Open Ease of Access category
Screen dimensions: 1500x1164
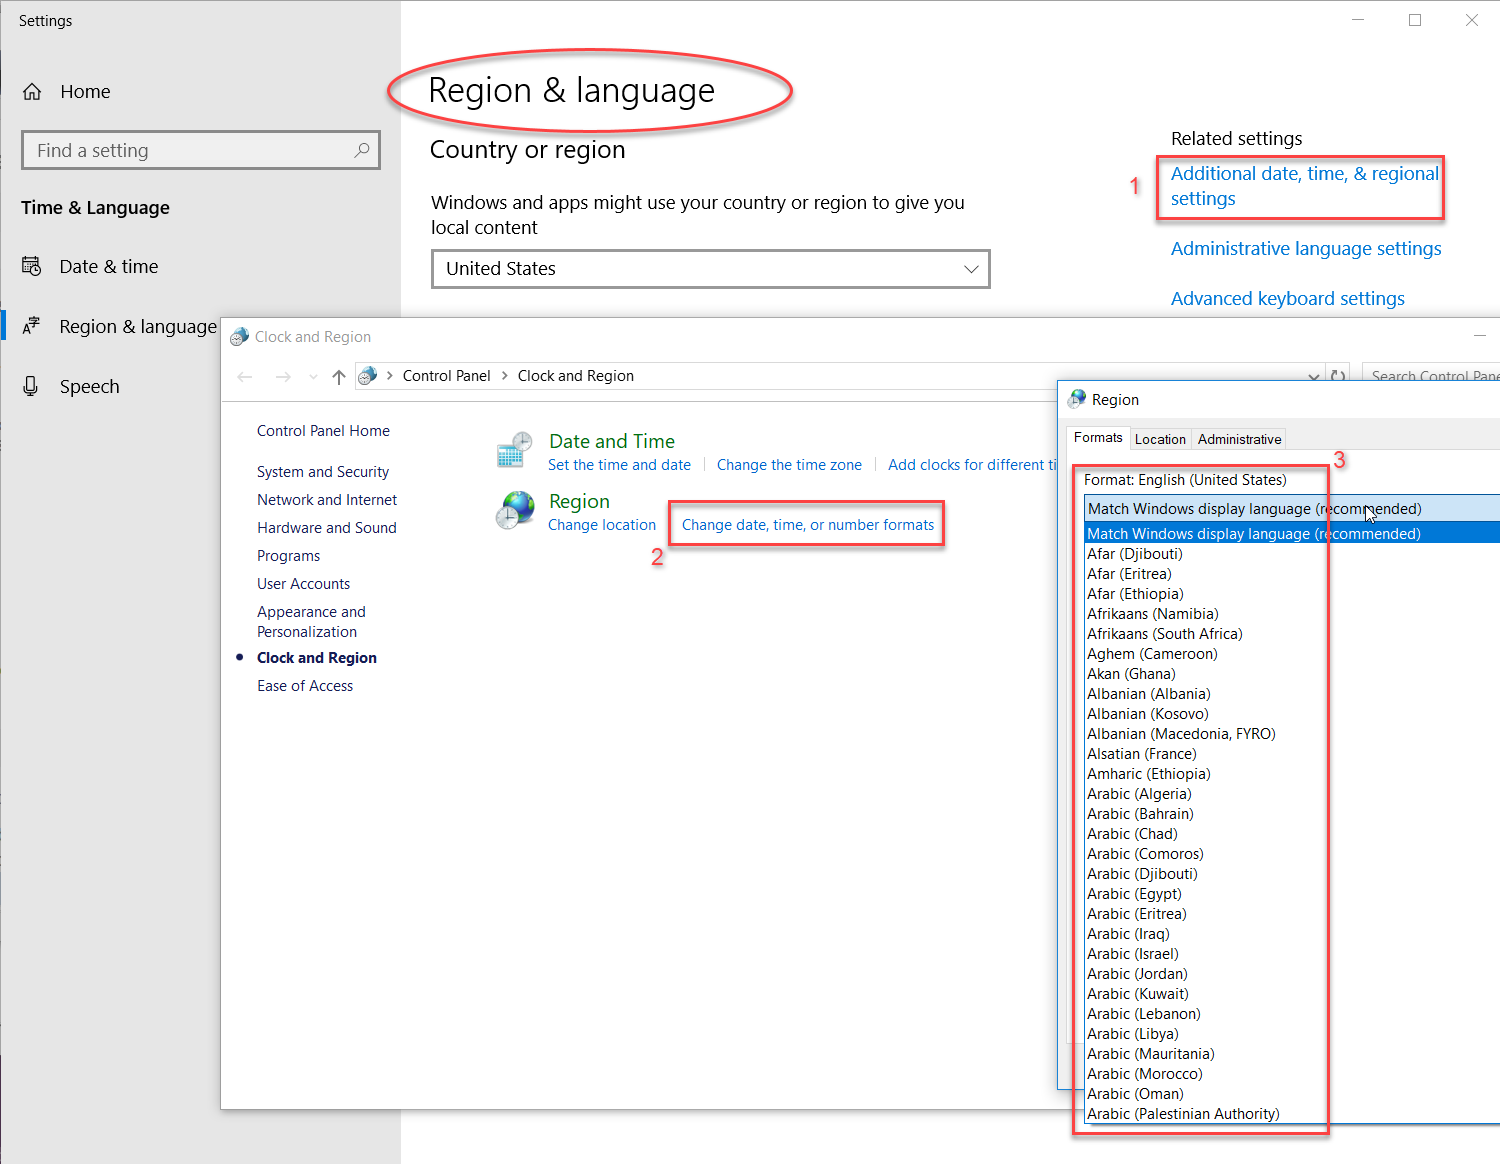305,686
